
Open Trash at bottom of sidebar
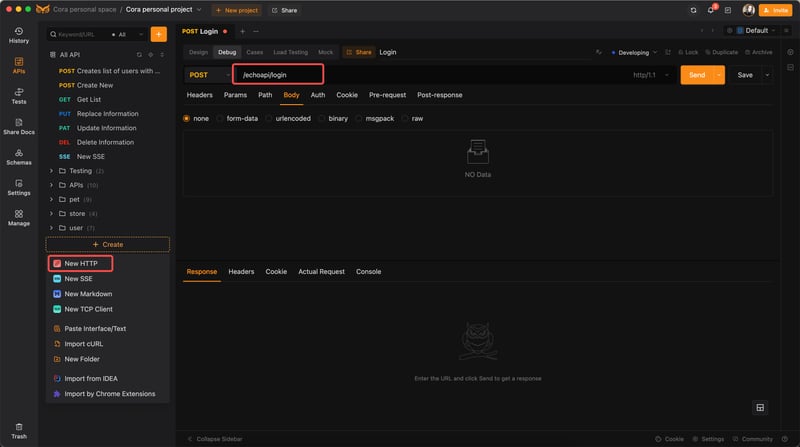[19, 430]
